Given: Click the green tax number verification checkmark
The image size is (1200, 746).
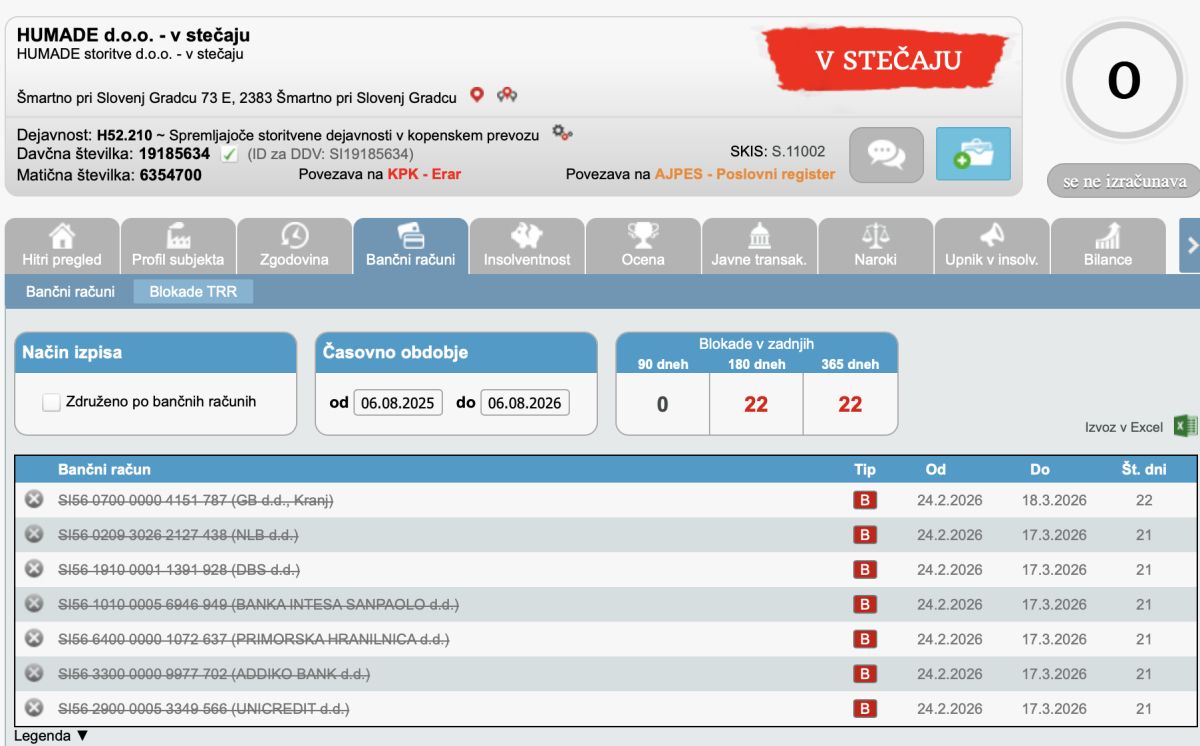Looking at the screenshot, I should [x=229, y=154].
